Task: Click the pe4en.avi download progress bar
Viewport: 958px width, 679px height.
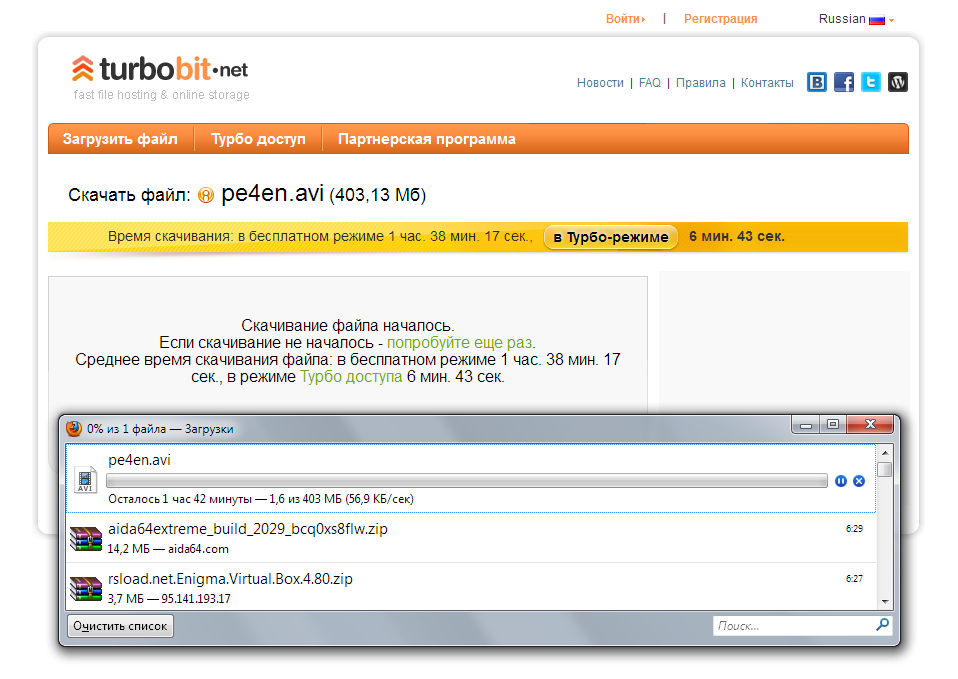Action: tap(467, 480)
